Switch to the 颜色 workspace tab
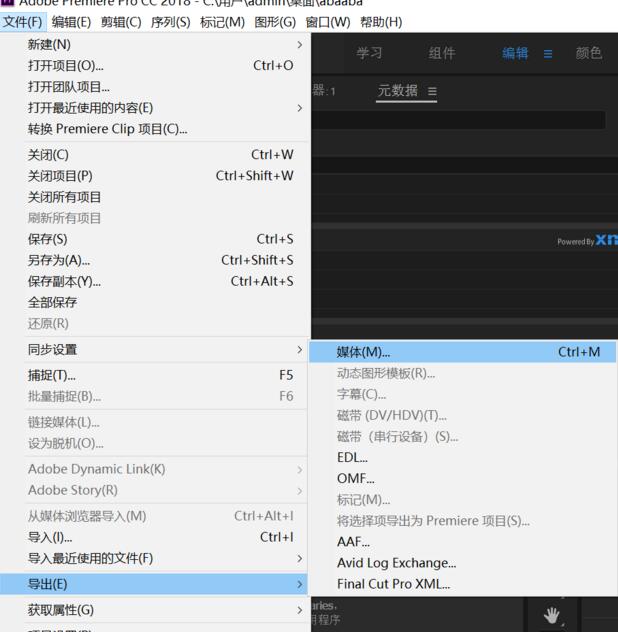Screen dimensions: 618x632 (589, 53)
